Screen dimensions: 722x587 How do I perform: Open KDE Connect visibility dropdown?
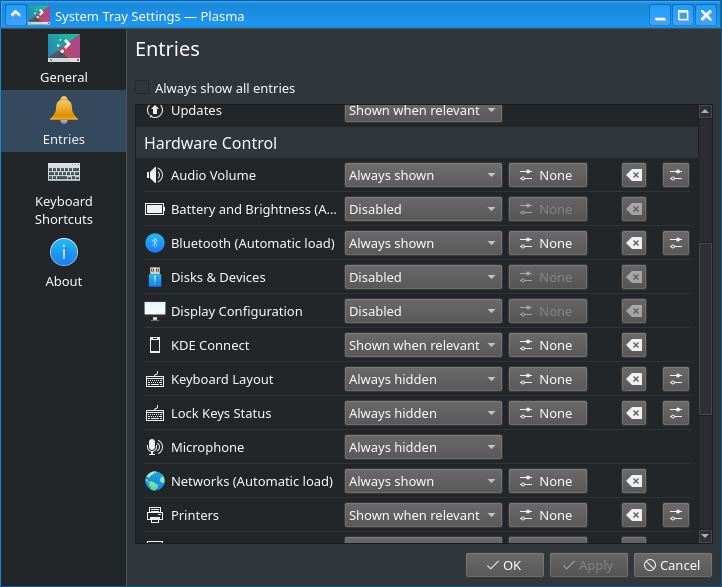(x=423, y=345)
